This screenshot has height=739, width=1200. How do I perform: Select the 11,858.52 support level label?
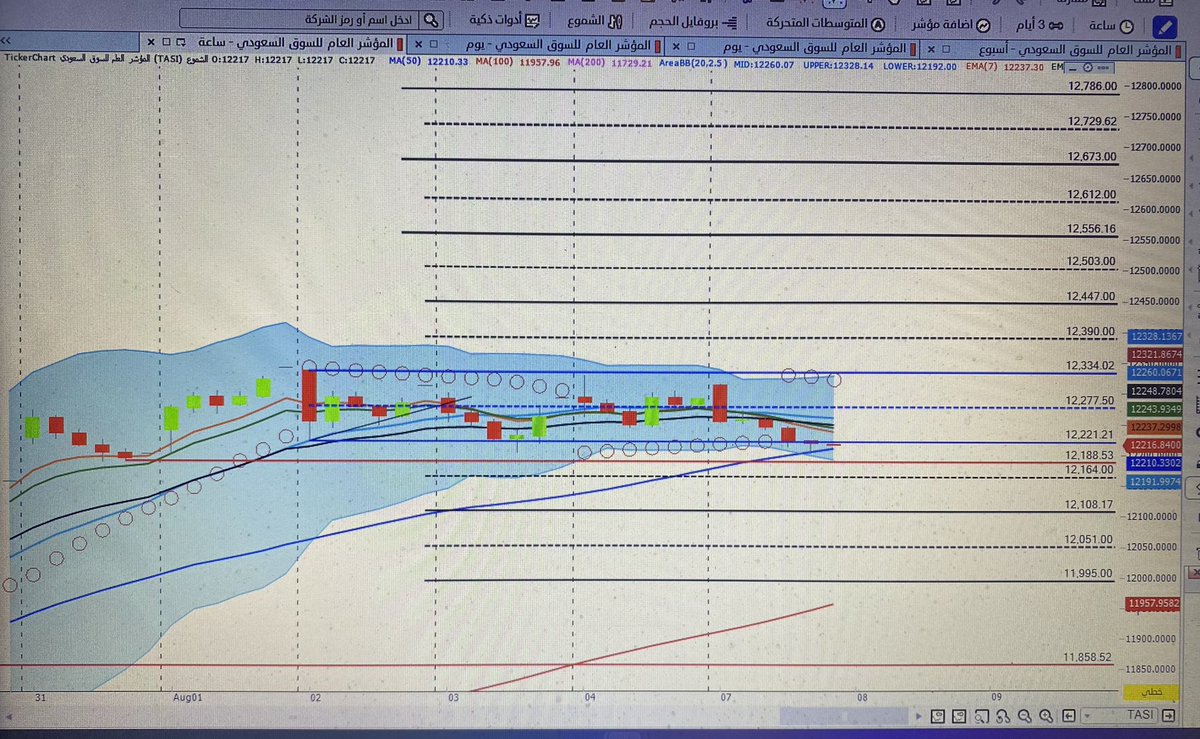click(1090, 657)
